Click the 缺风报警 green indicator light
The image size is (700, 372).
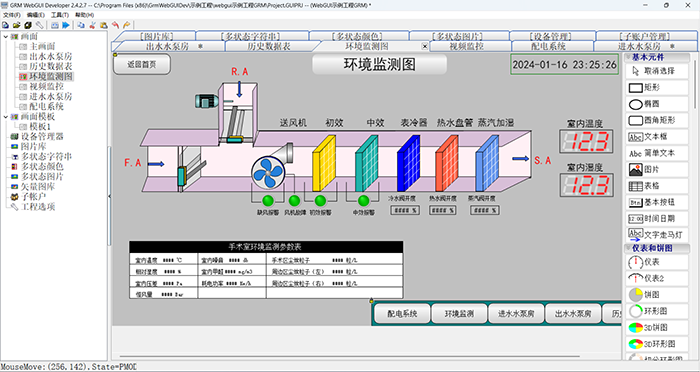tap(268, 200)
